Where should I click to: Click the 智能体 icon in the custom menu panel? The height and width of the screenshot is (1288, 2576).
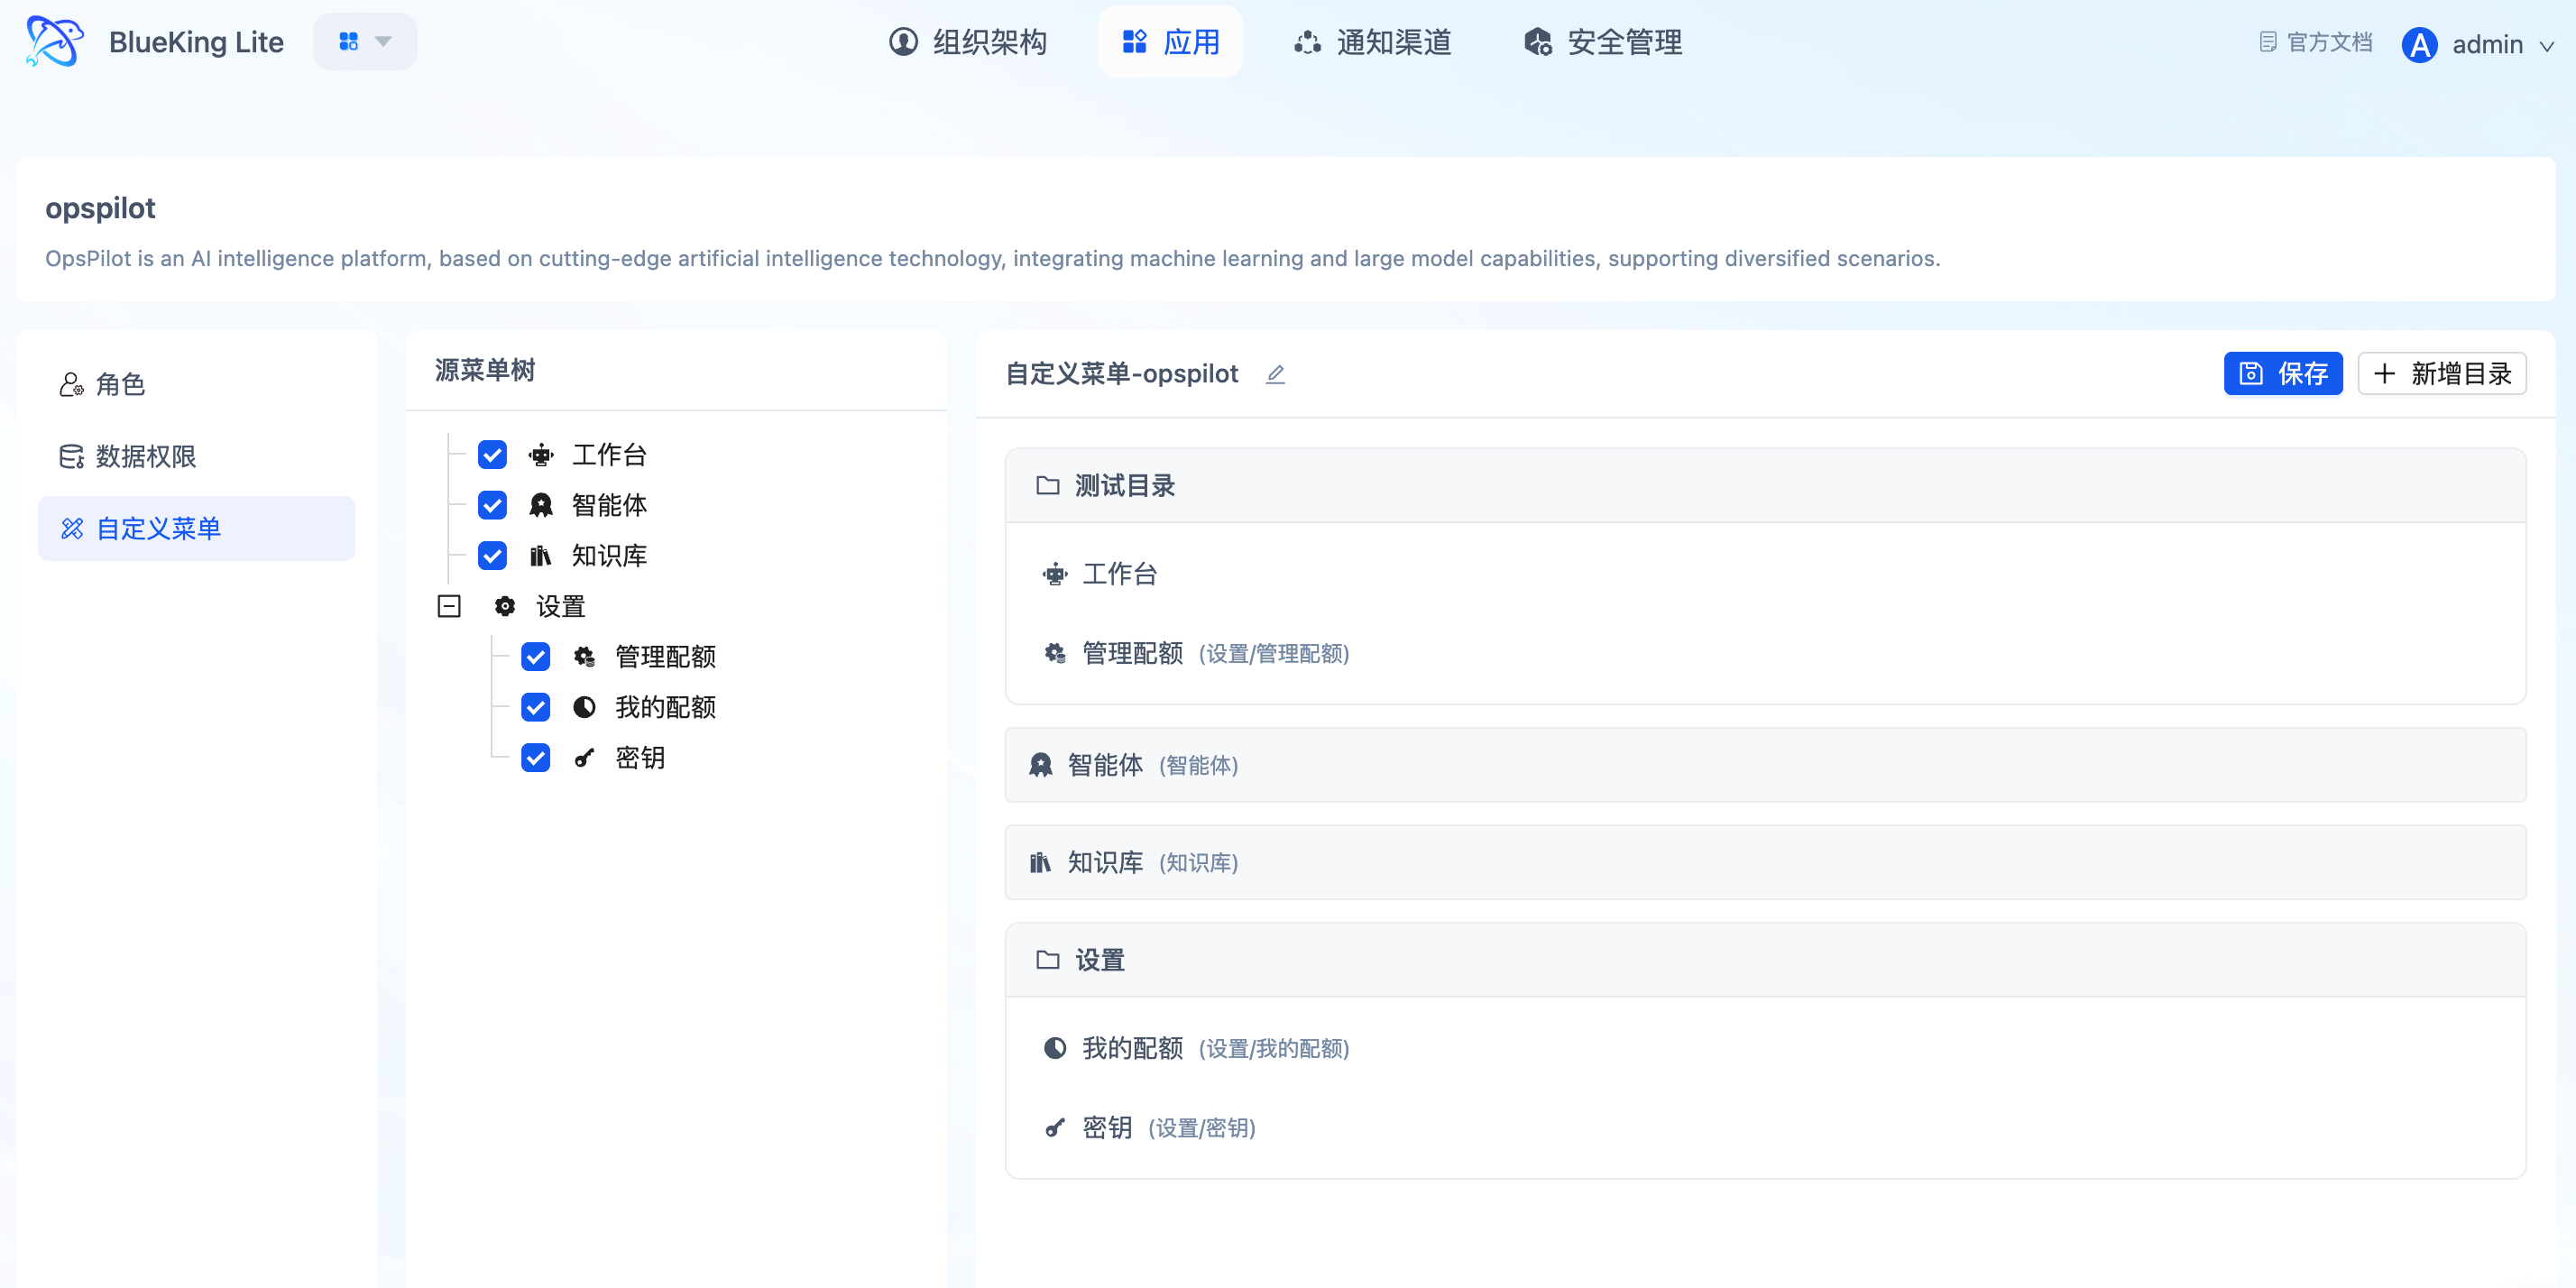click(1041, 765)
